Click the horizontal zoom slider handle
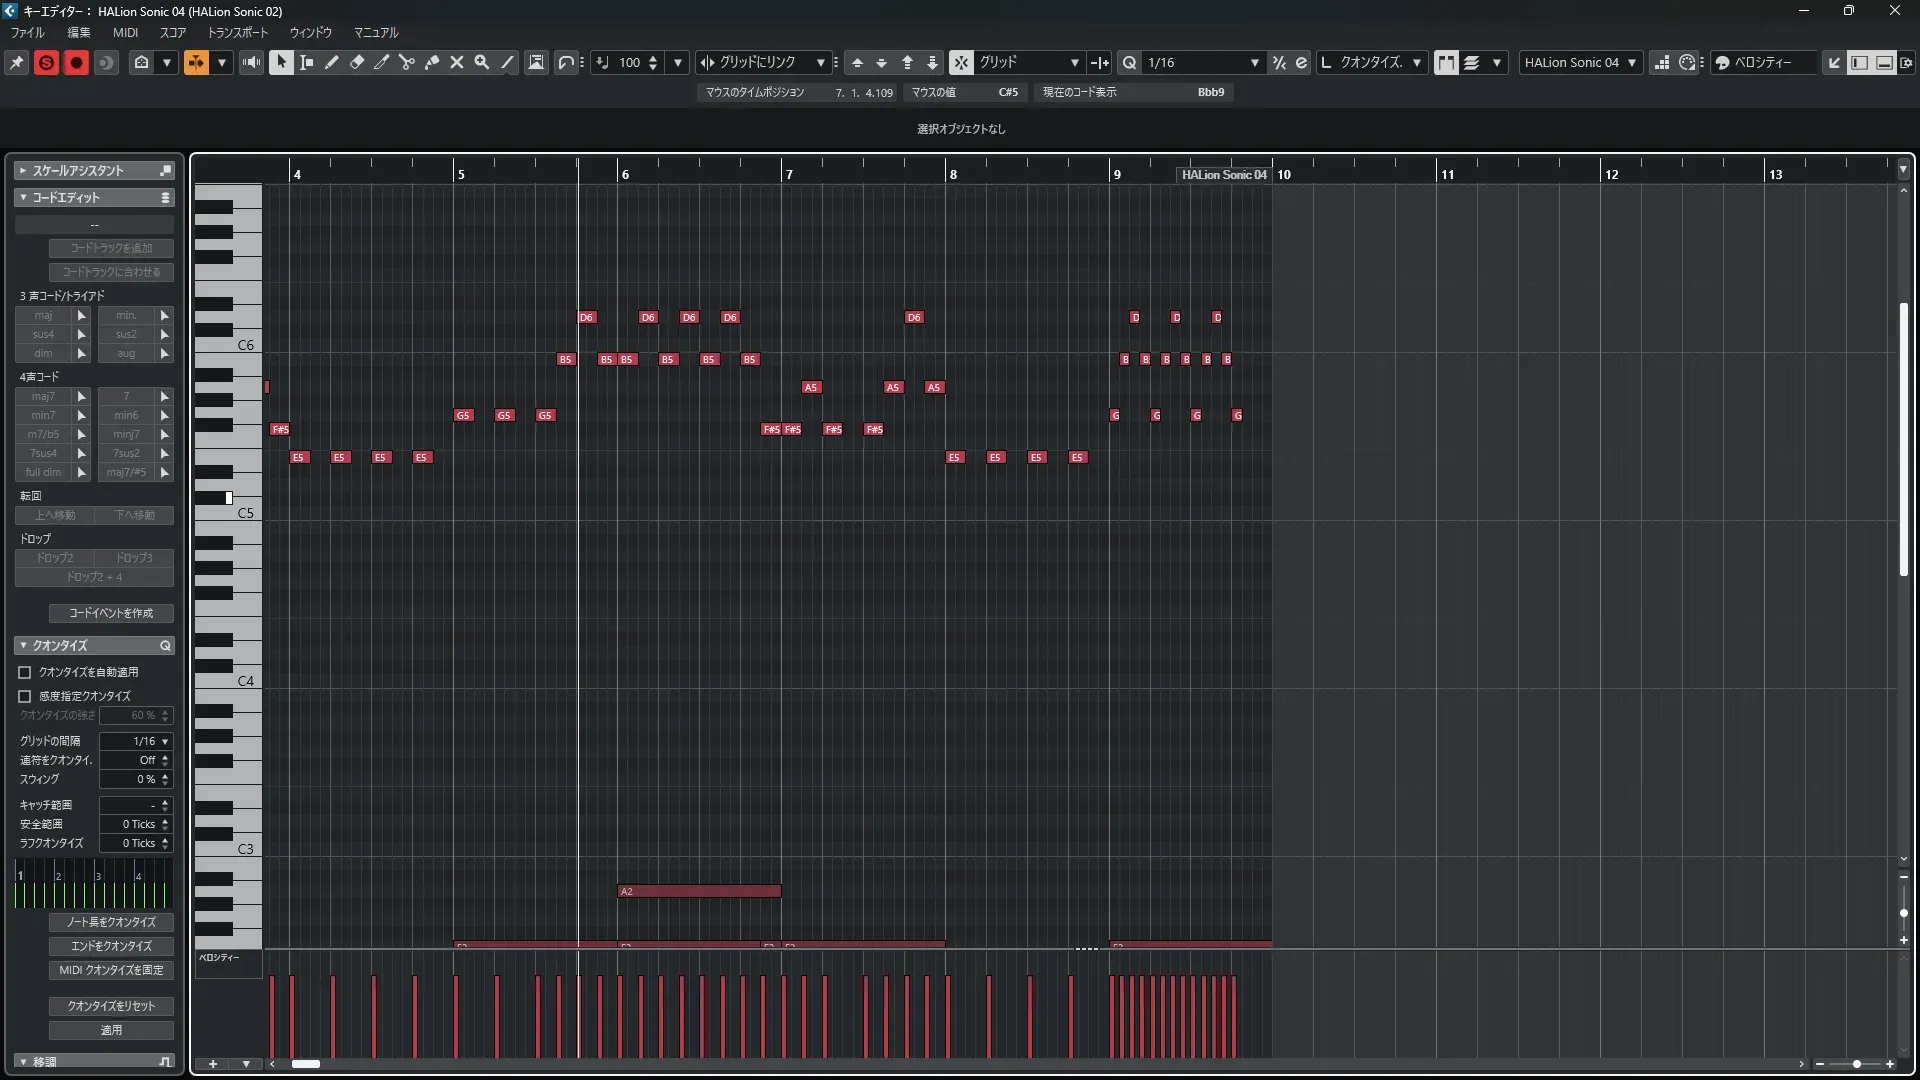The image size is (1920, 1080). 1857,1064
